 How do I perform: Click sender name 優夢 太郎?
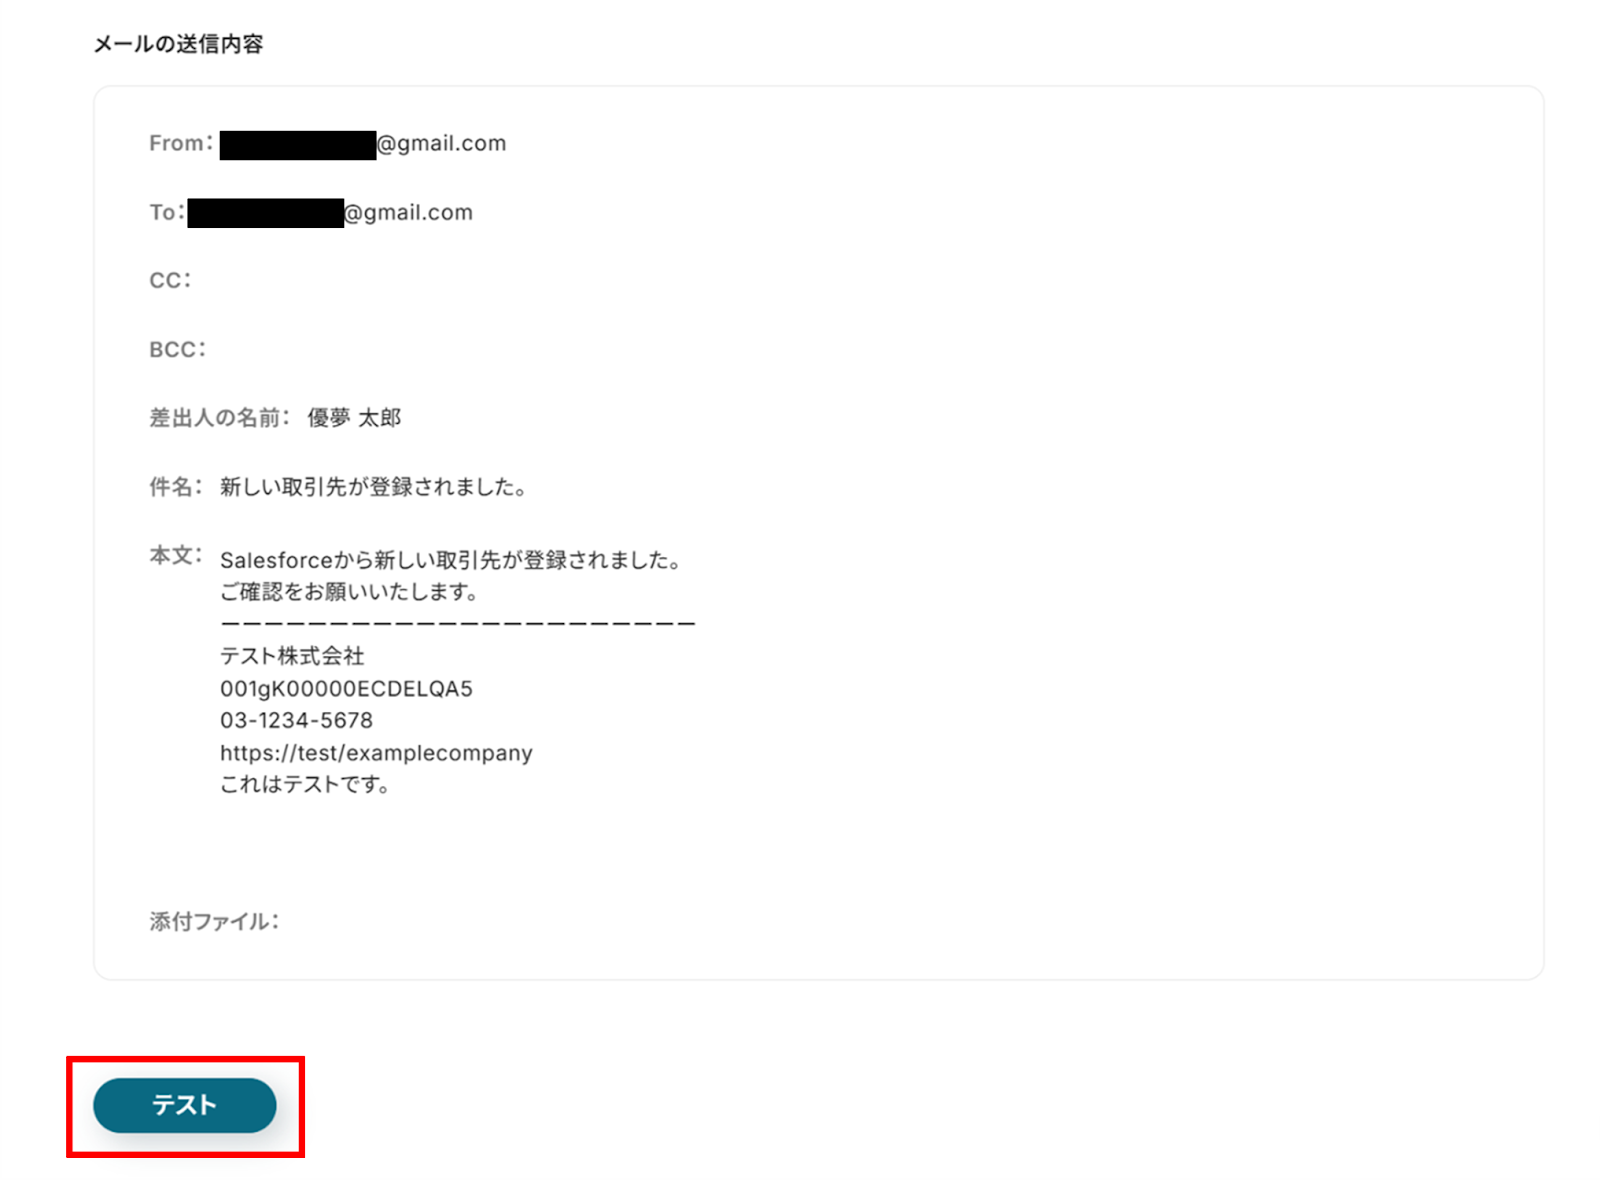pos(354,418)
